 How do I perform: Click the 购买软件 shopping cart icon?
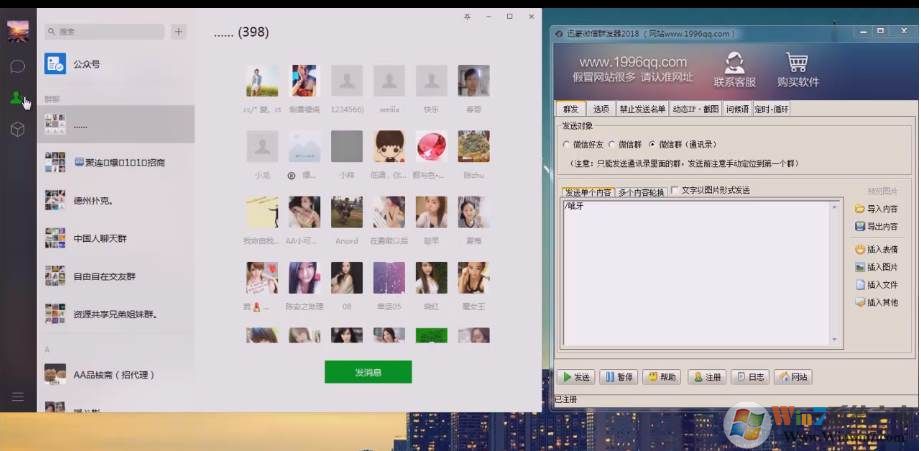796,68
